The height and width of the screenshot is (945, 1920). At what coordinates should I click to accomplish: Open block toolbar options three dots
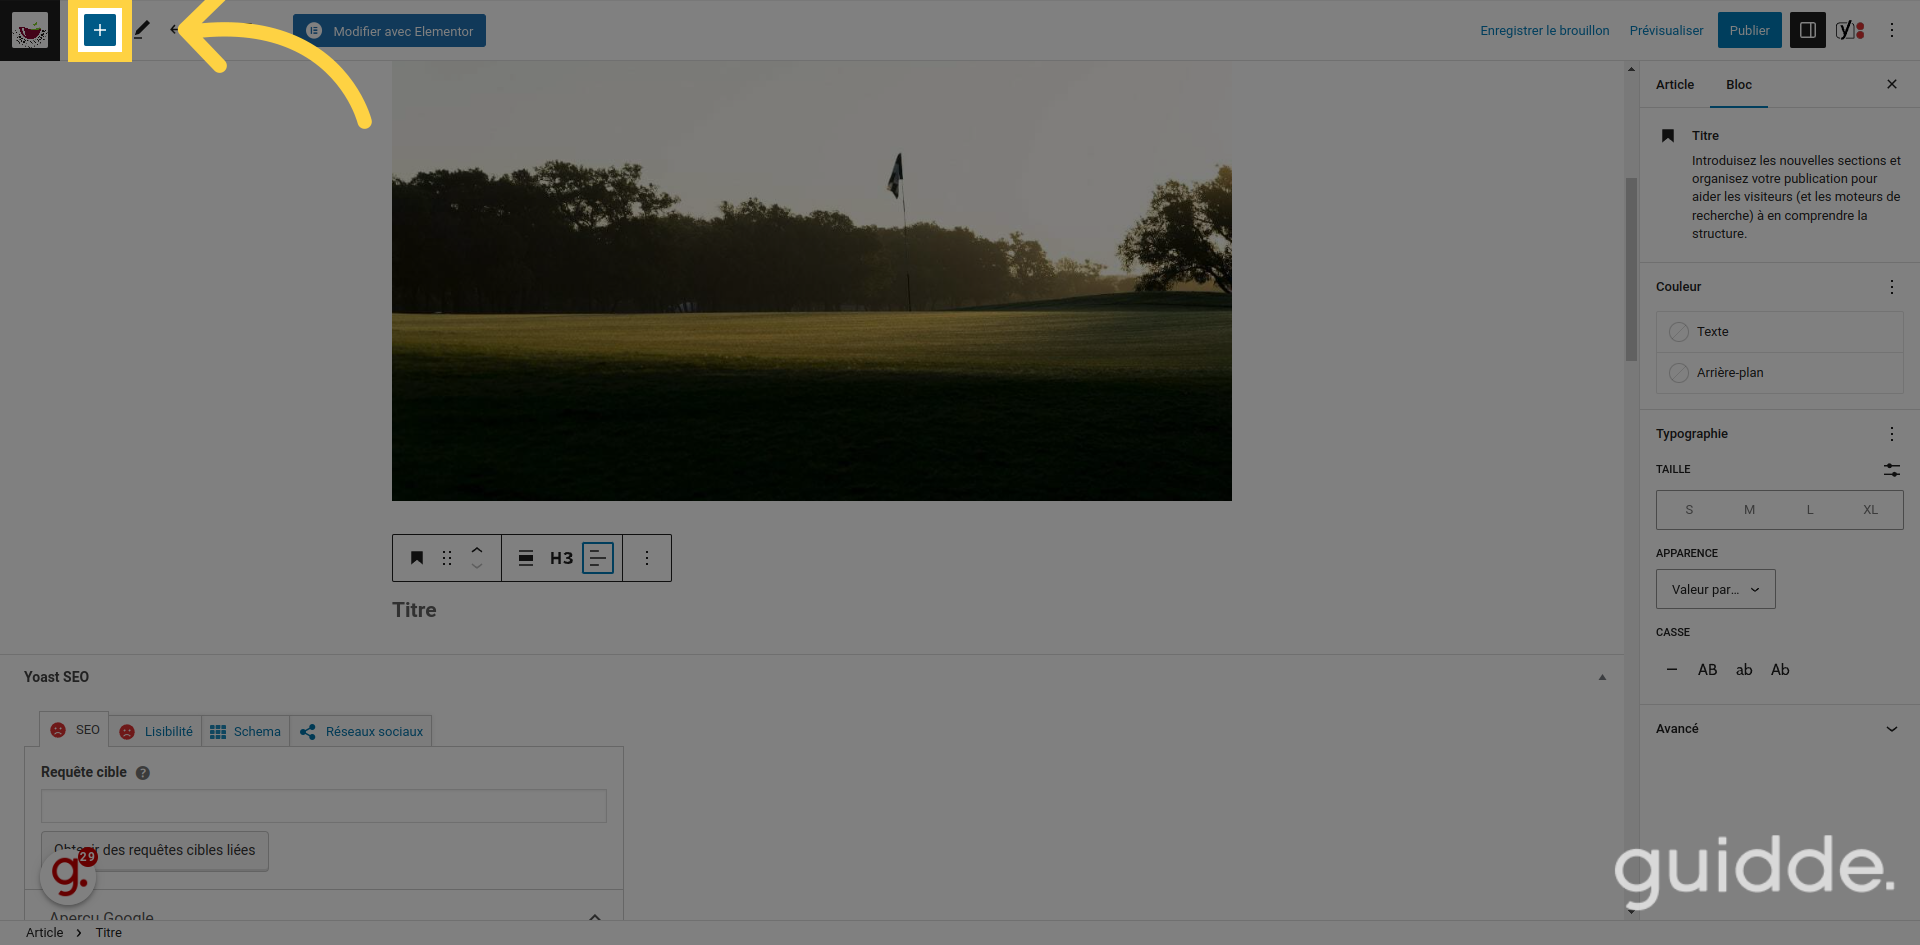tap(647, 558)
